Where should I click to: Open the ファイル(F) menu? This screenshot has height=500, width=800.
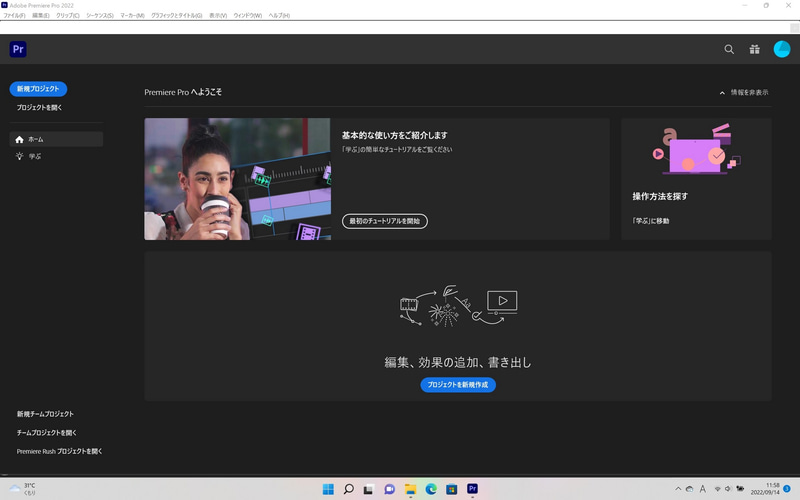14,15
